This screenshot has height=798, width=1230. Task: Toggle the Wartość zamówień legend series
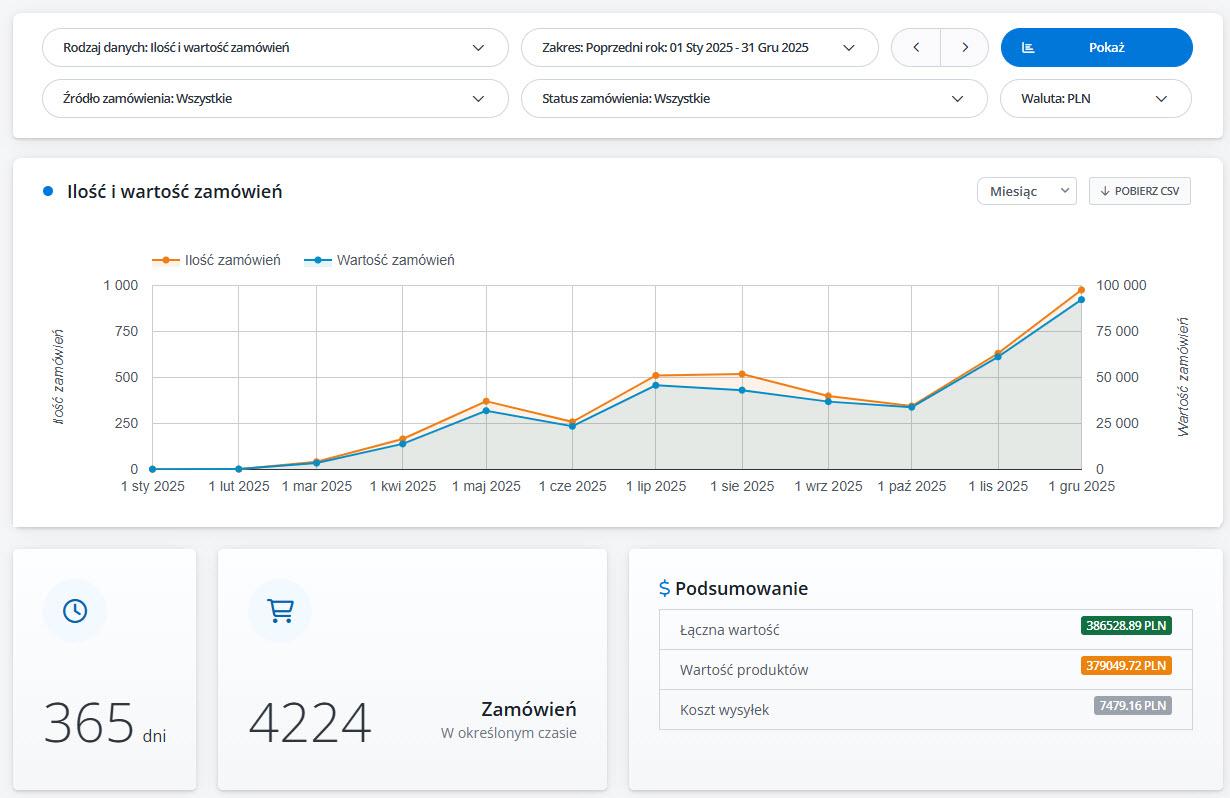pyautogui.click(x=379, y=260)
